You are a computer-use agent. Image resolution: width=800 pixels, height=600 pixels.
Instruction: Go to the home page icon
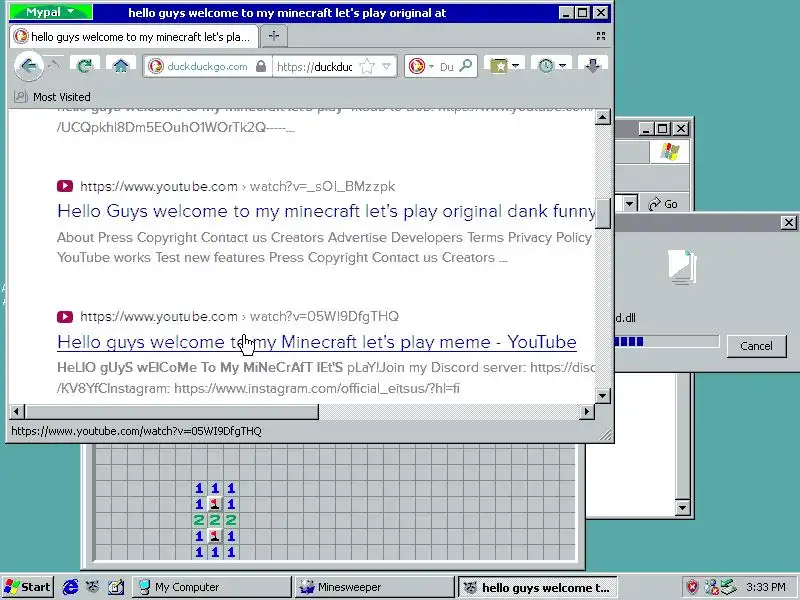pos(120,66)
